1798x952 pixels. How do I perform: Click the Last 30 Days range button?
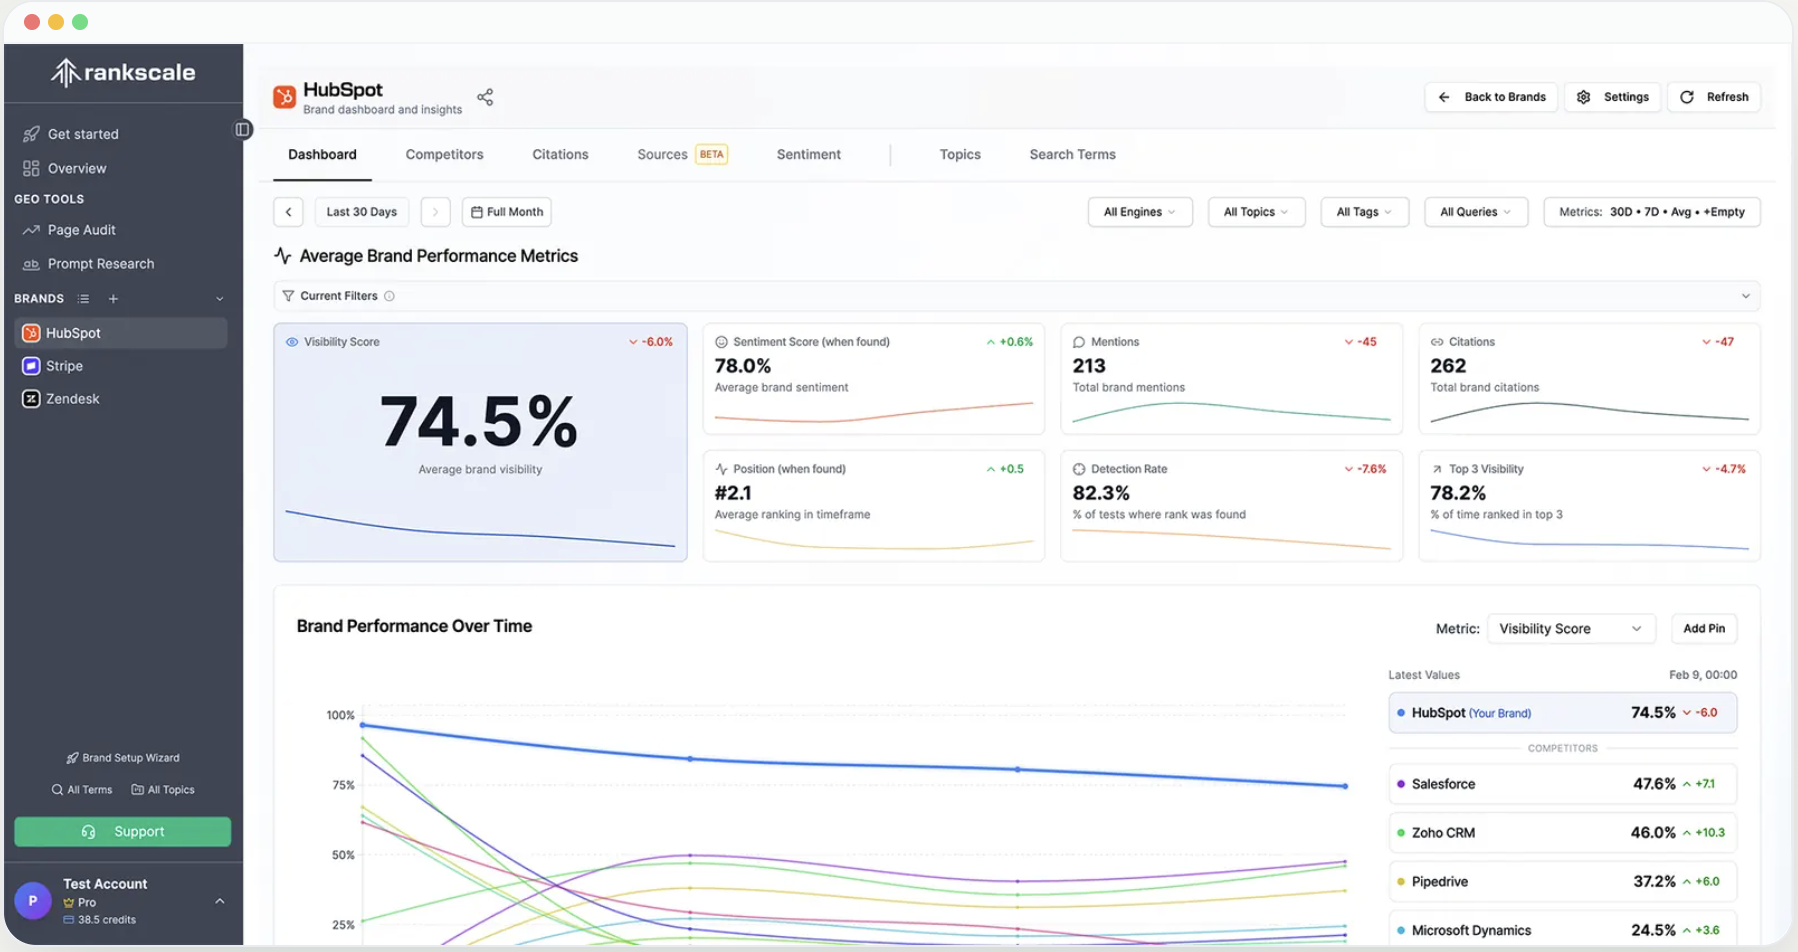362,212
